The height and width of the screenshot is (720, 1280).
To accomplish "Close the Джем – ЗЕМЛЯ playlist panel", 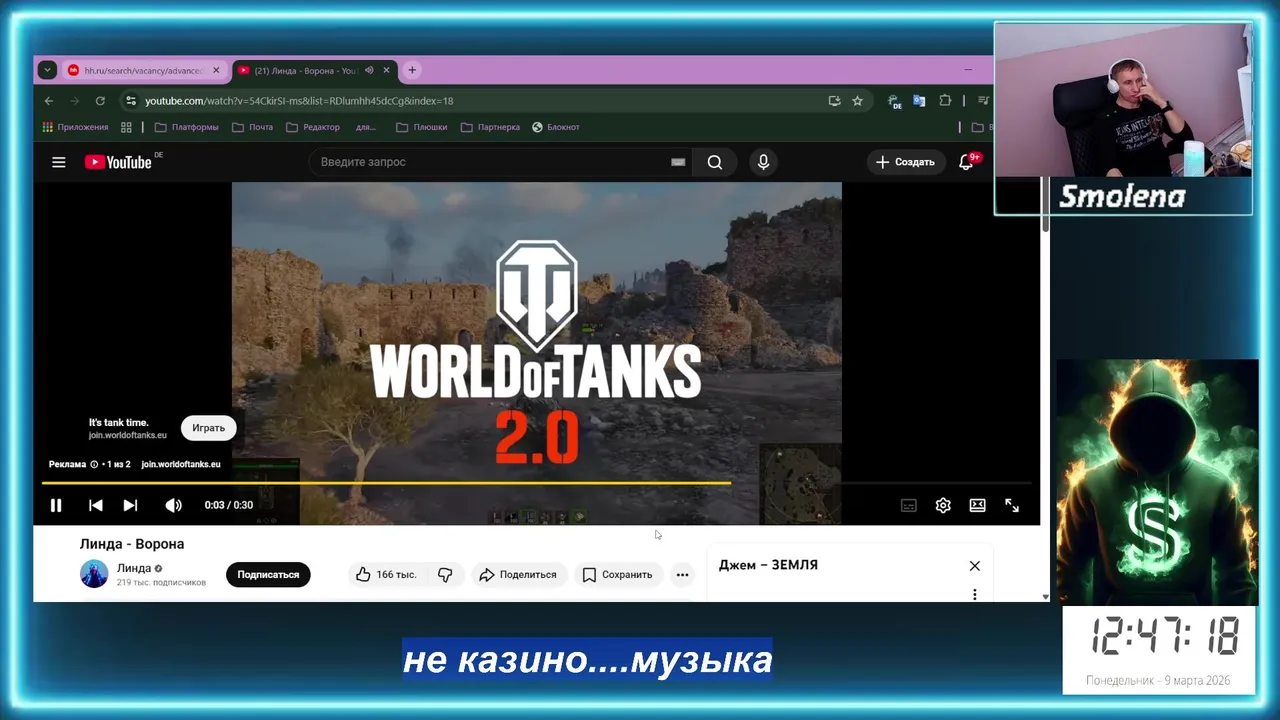I will click(975, 566).
